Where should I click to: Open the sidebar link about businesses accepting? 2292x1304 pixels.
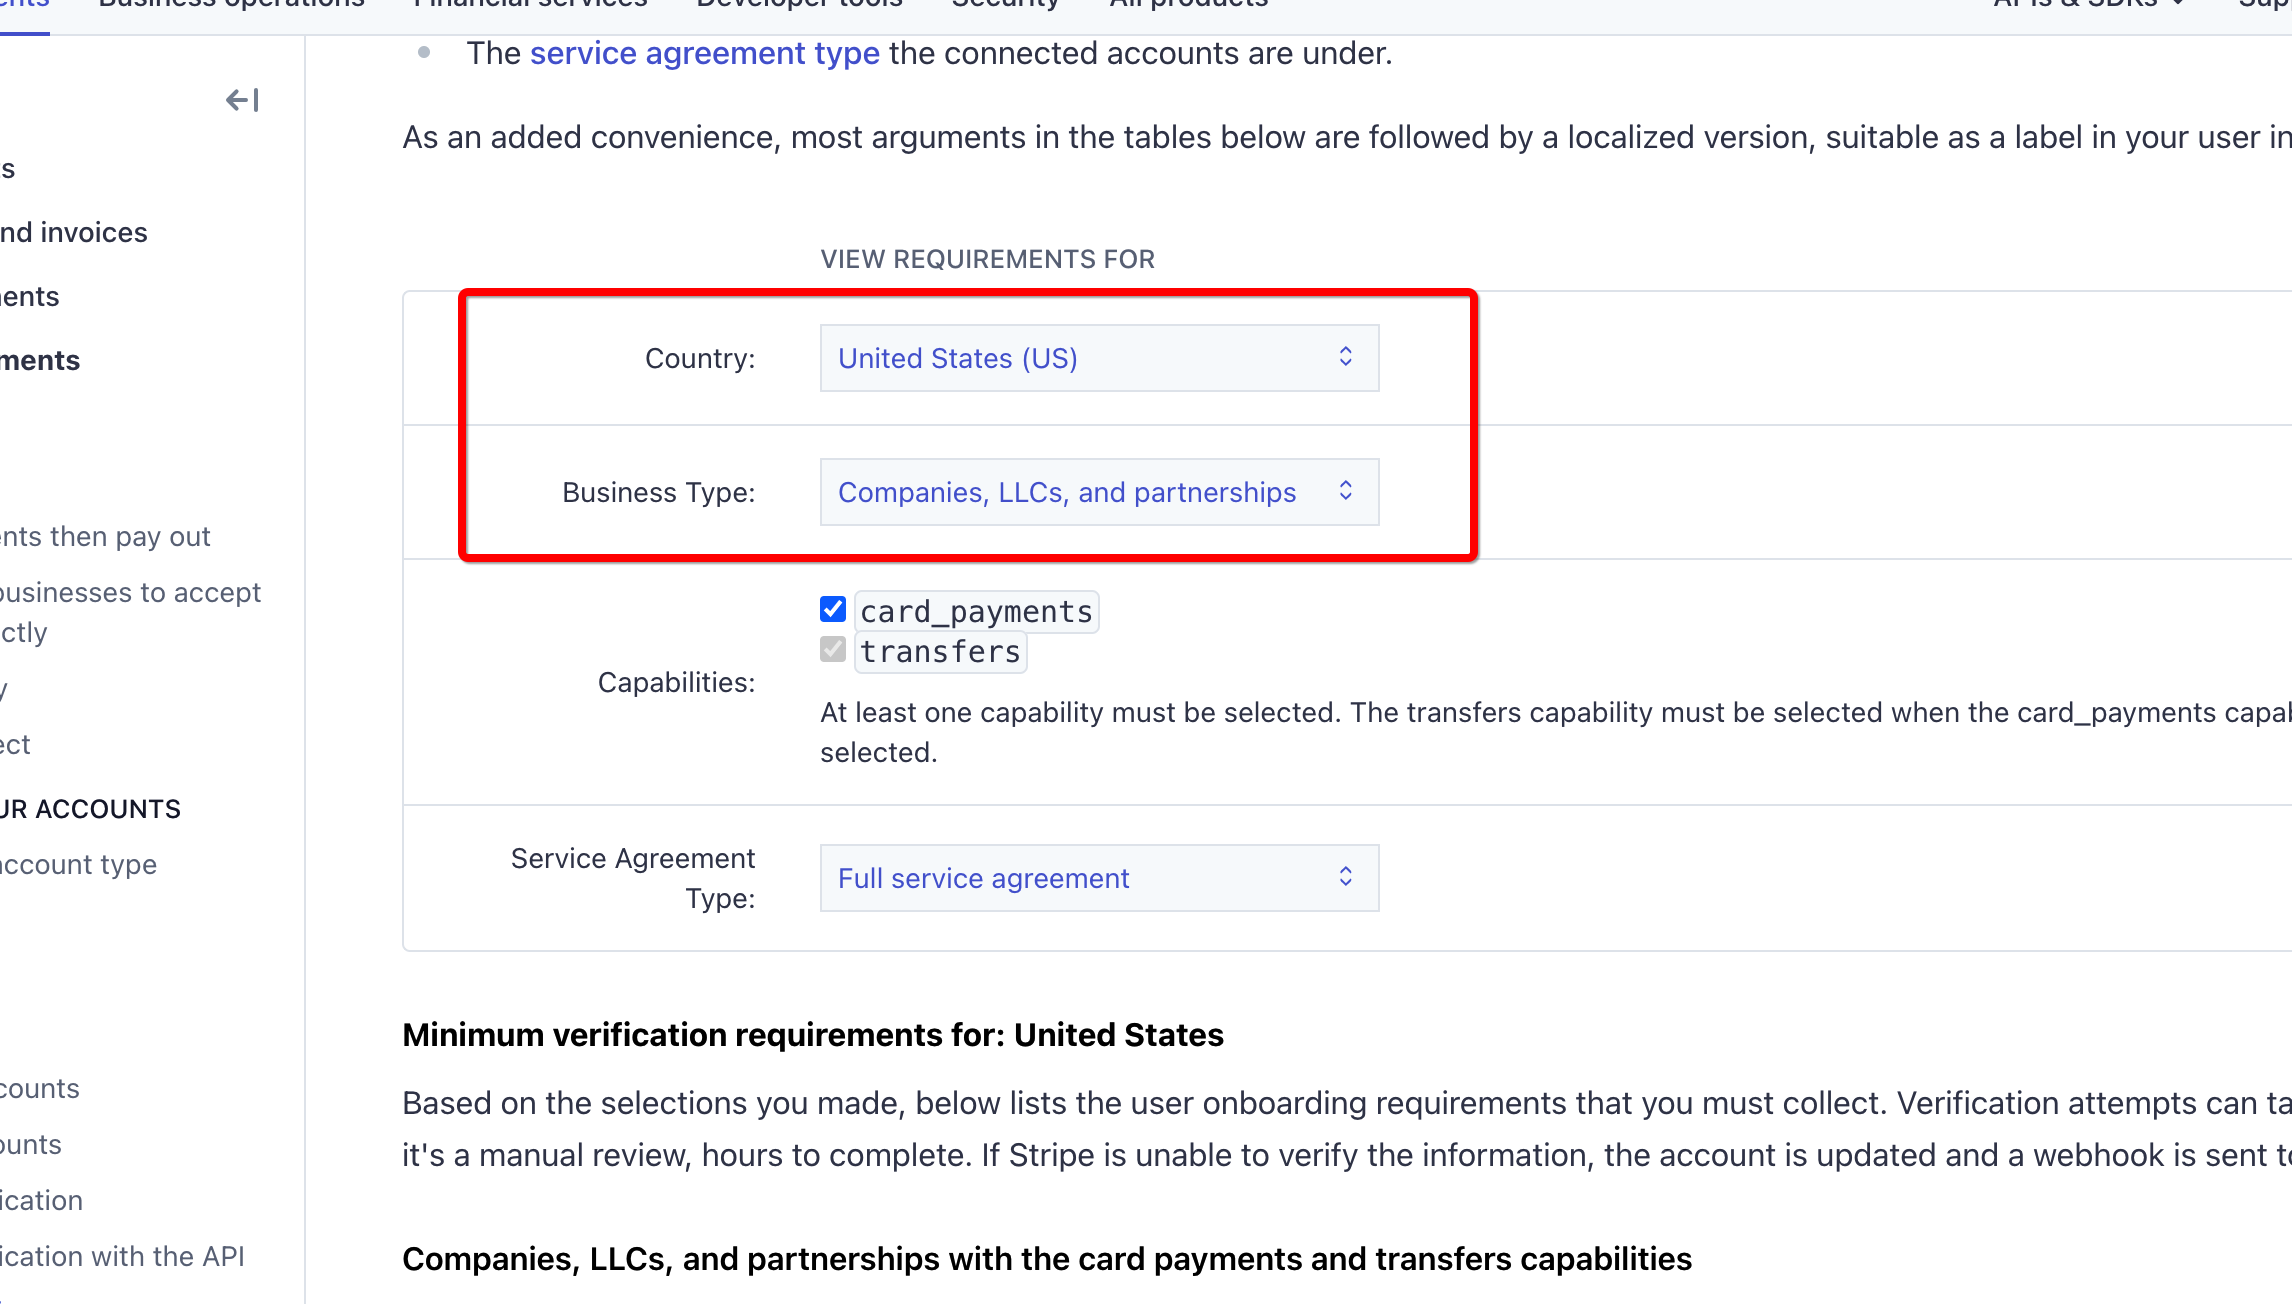coord(130,592)
